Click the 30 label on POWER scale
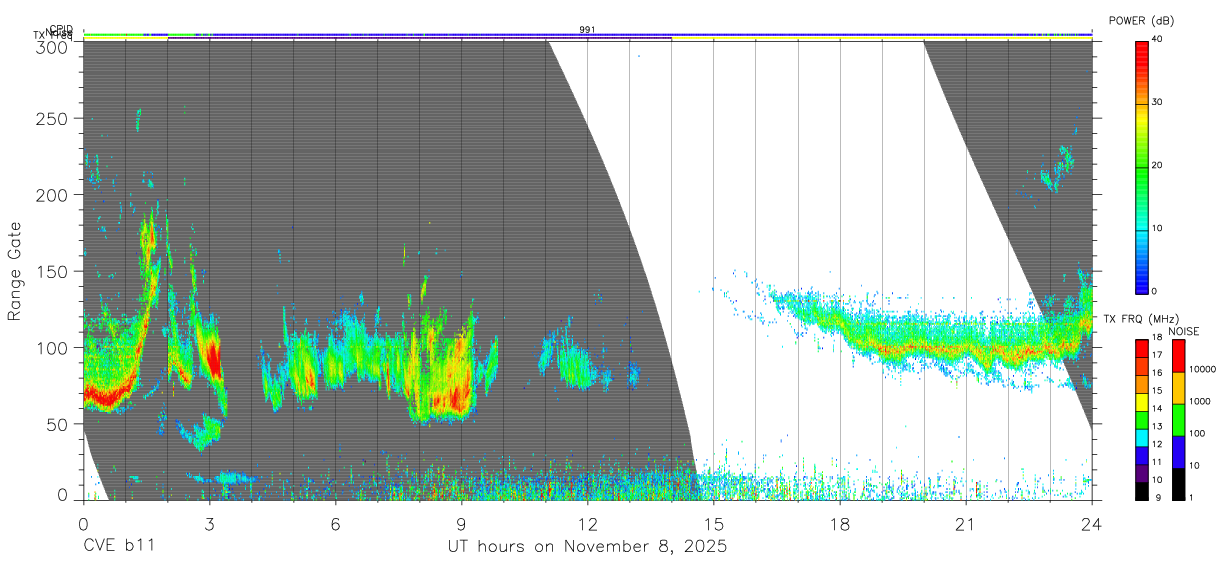Image resolution: width=1228 pixels, height=567 pixels. (x=1158, y=103)
